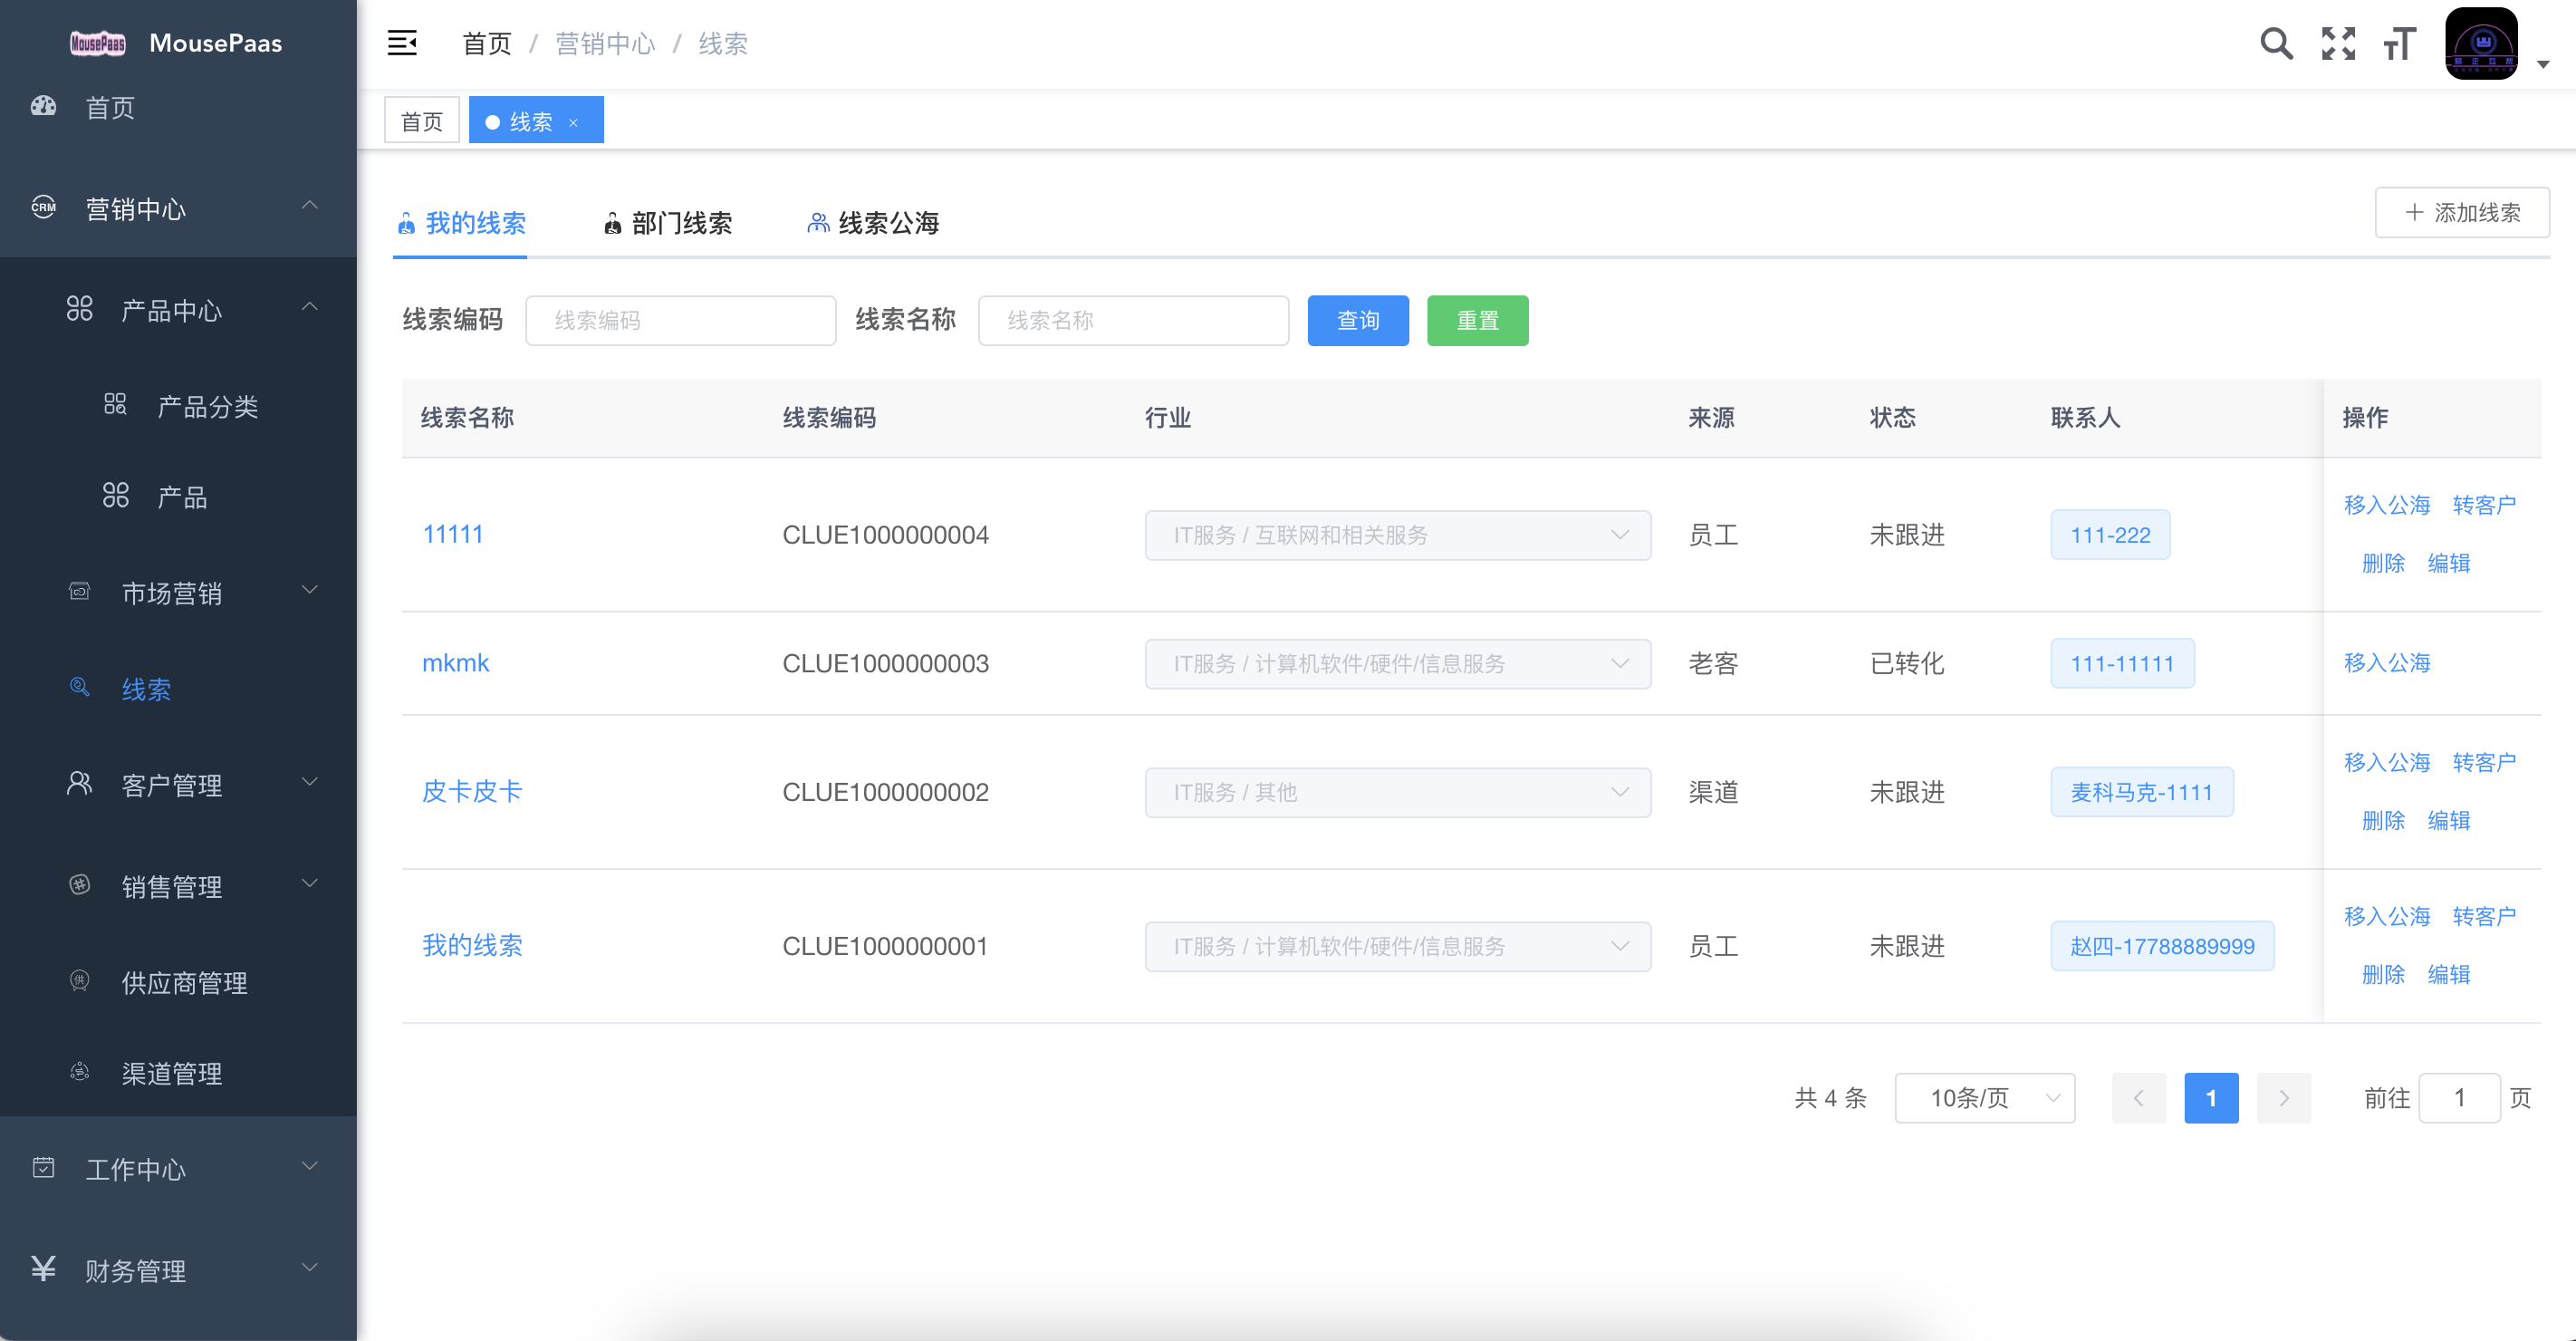Click the calendar icon beside 工作中心
This screenshot has width=2576, height=1341.
pyautogui.click(x=43, y=1168)
